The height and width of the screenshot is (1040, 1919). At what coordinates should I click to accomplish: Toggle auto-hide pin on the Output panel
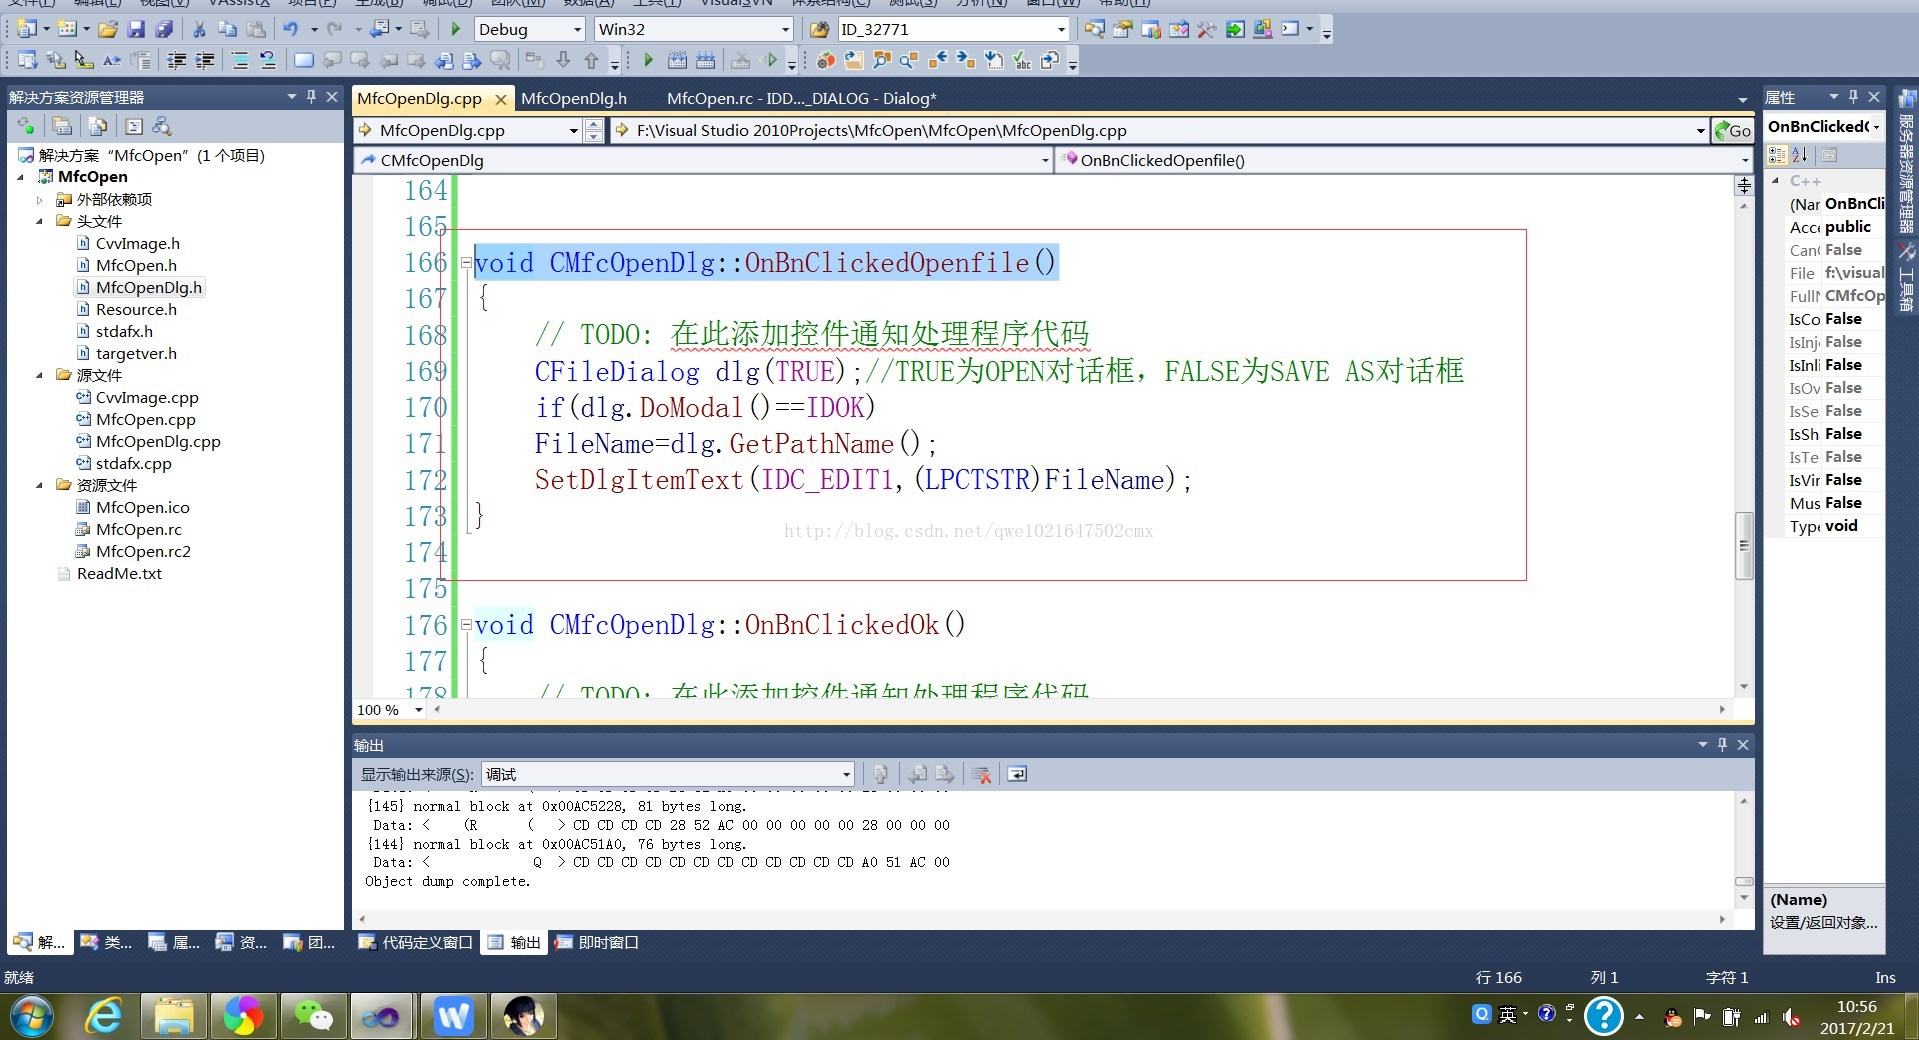1722,744
